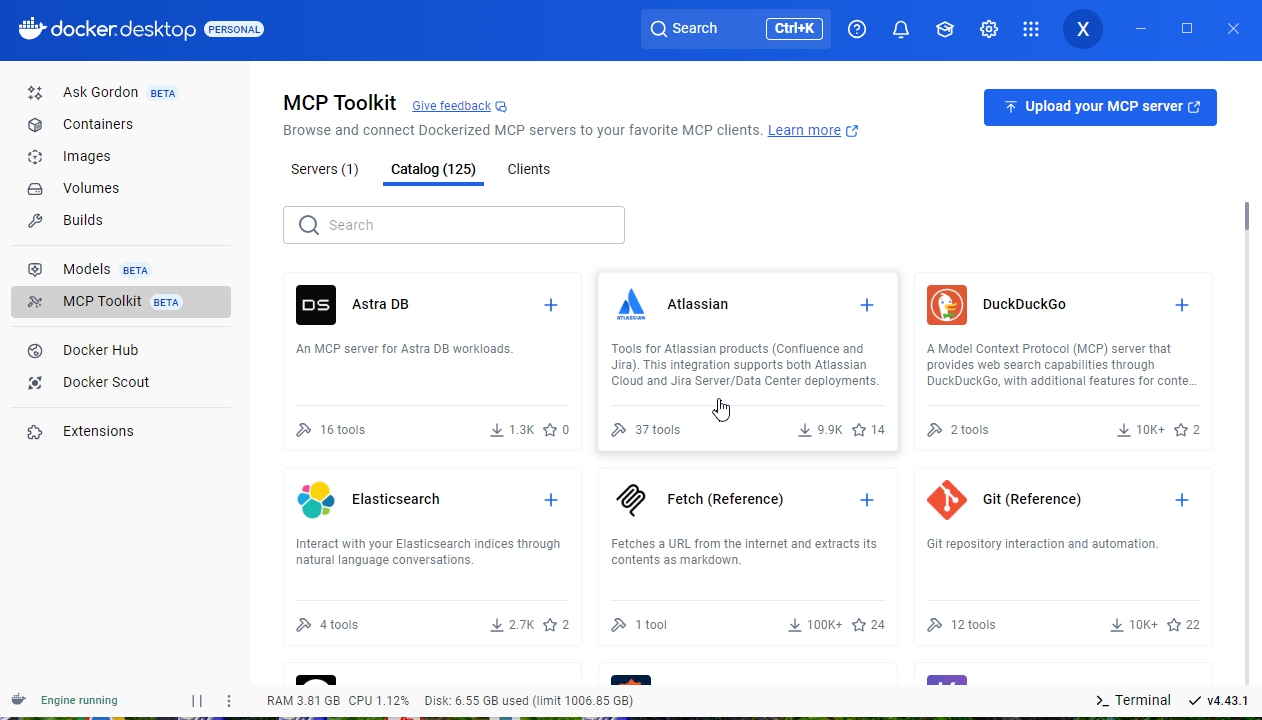The width and height of the screenshot is (1262, 720).
Task: Open the Atlassian card title
Action: (697, 304)
